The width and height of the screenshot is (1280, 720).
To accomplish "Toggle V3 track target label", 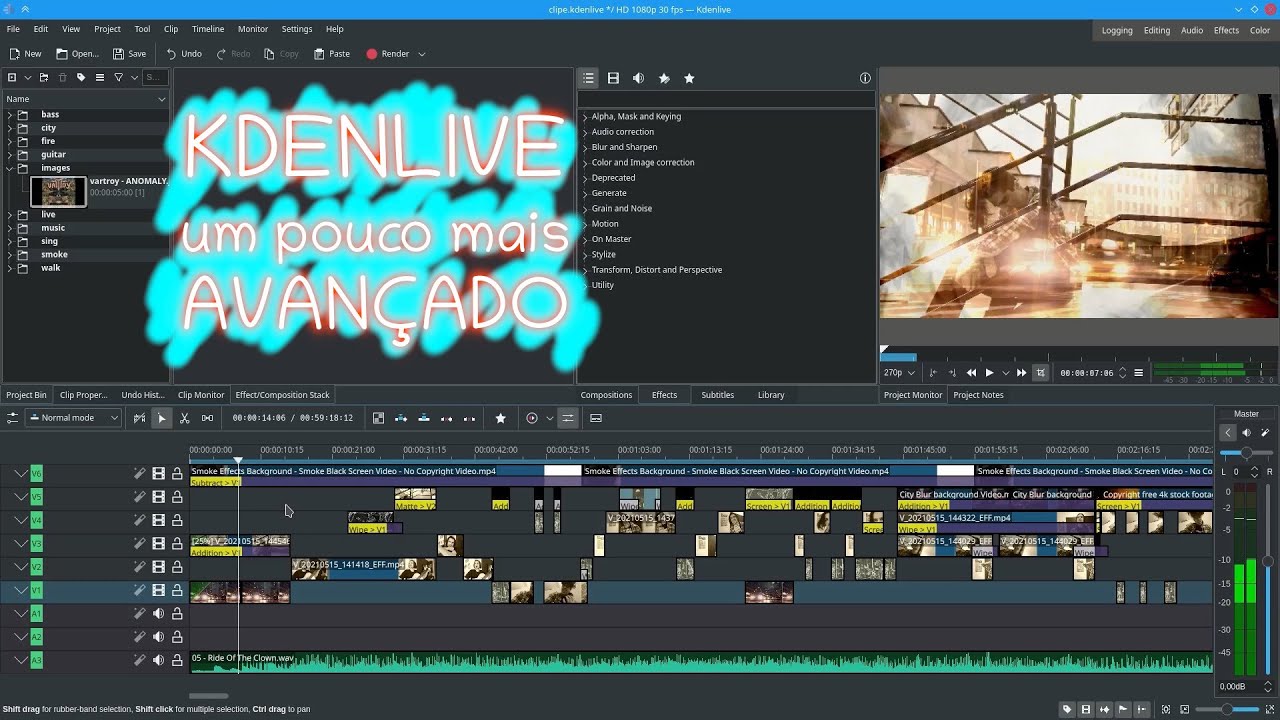I will [x=36, y=543].
